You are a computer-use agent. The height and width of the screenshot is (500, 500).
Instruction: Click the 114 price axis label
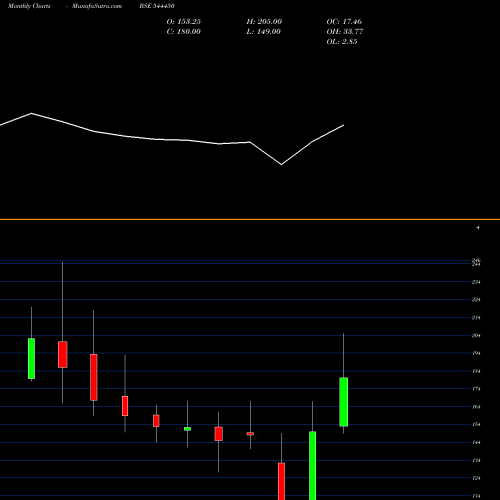pyautogui.click(x=476, y=496)
